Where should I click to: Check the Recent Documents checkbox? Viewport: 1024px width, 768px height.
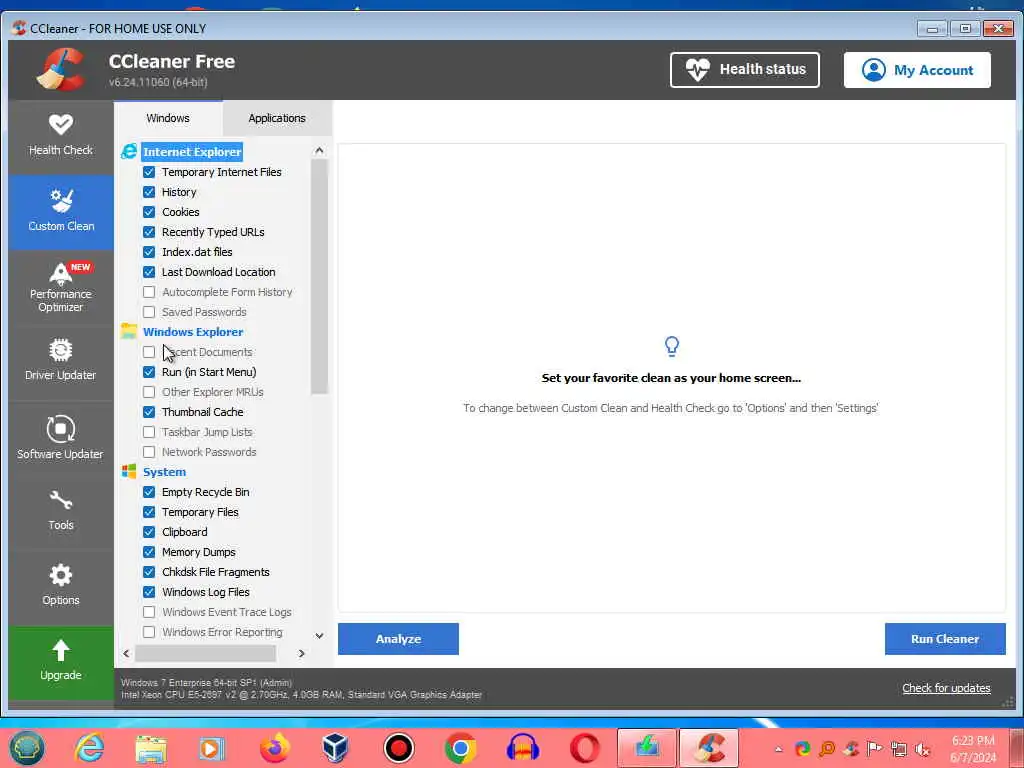click(x=149, y=352)
